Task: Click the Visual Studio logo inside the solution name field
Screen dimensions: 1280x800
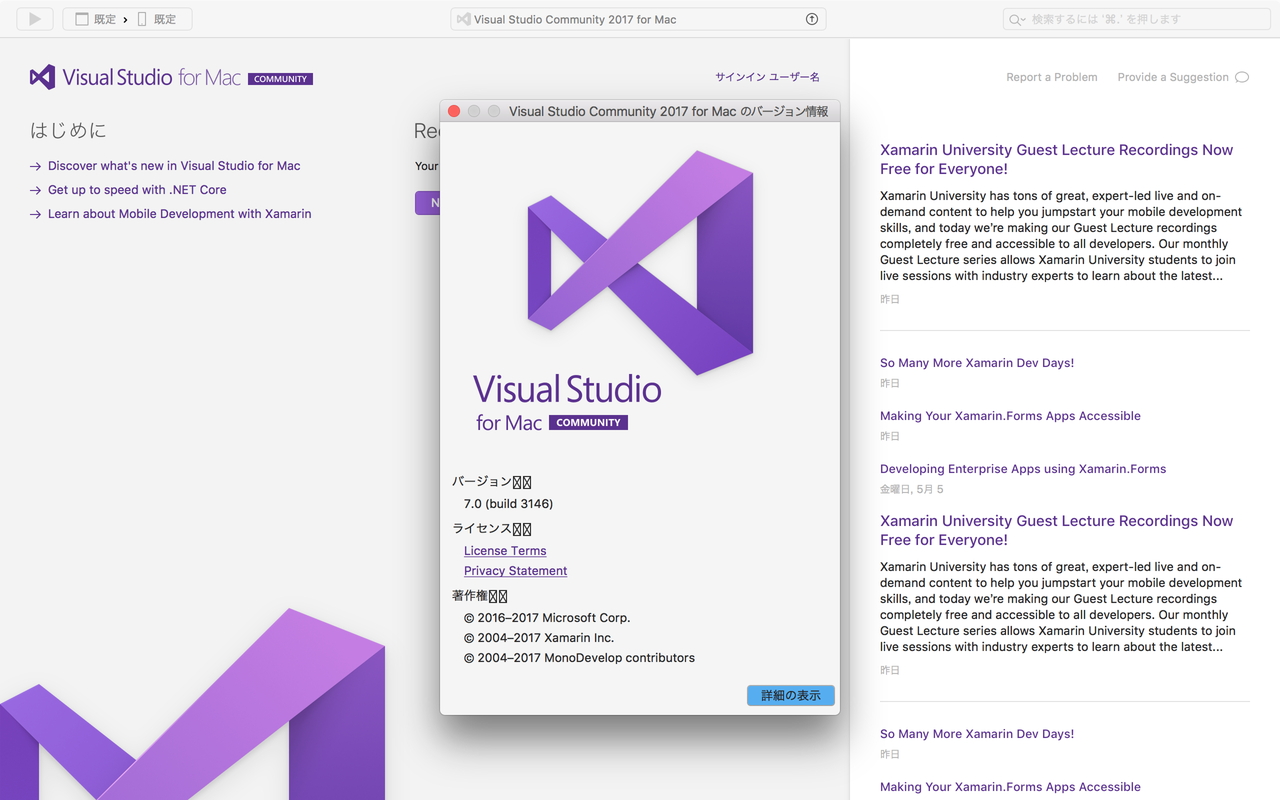Action: [463, 18]
